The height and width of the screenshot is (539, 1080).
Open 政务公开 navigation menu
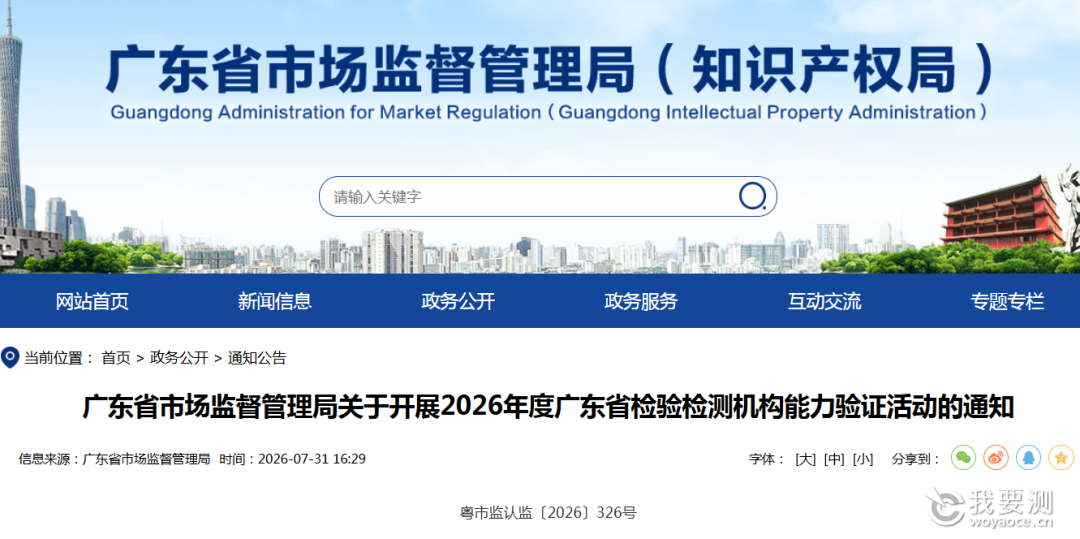pyautogui.click(x=458, y=301)
